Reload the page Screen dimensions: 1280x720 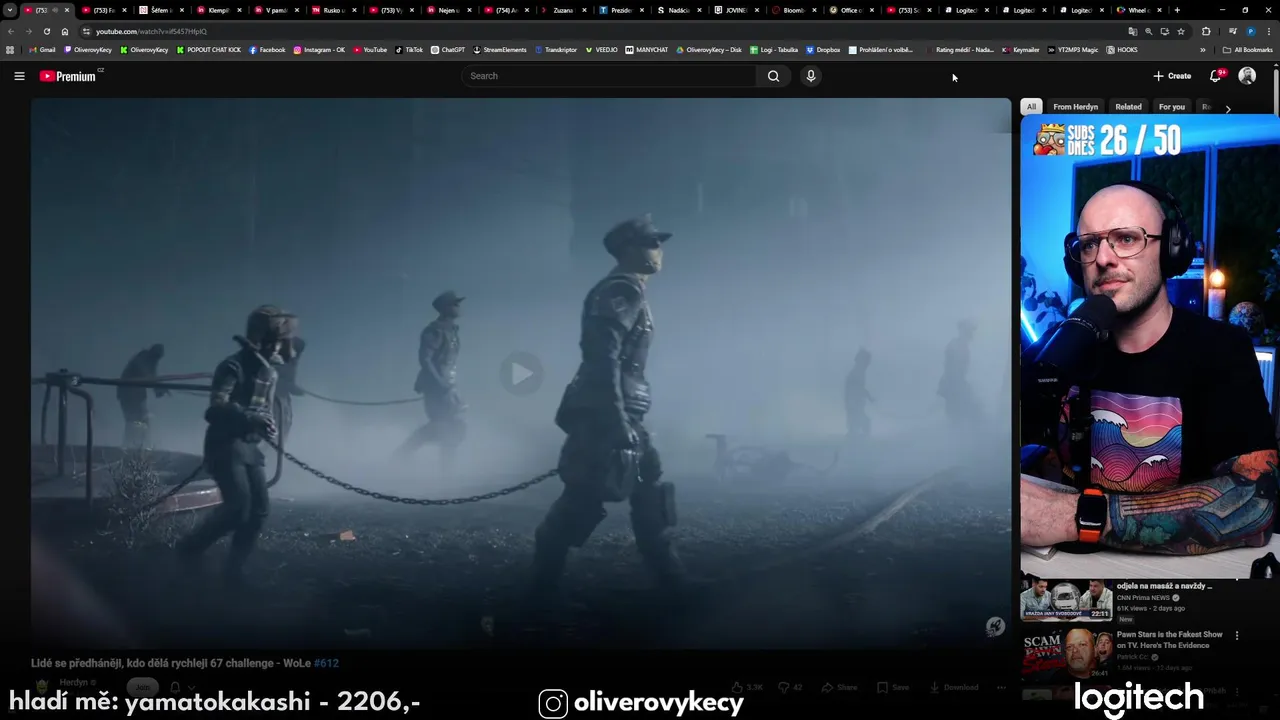tap(47, 31)
